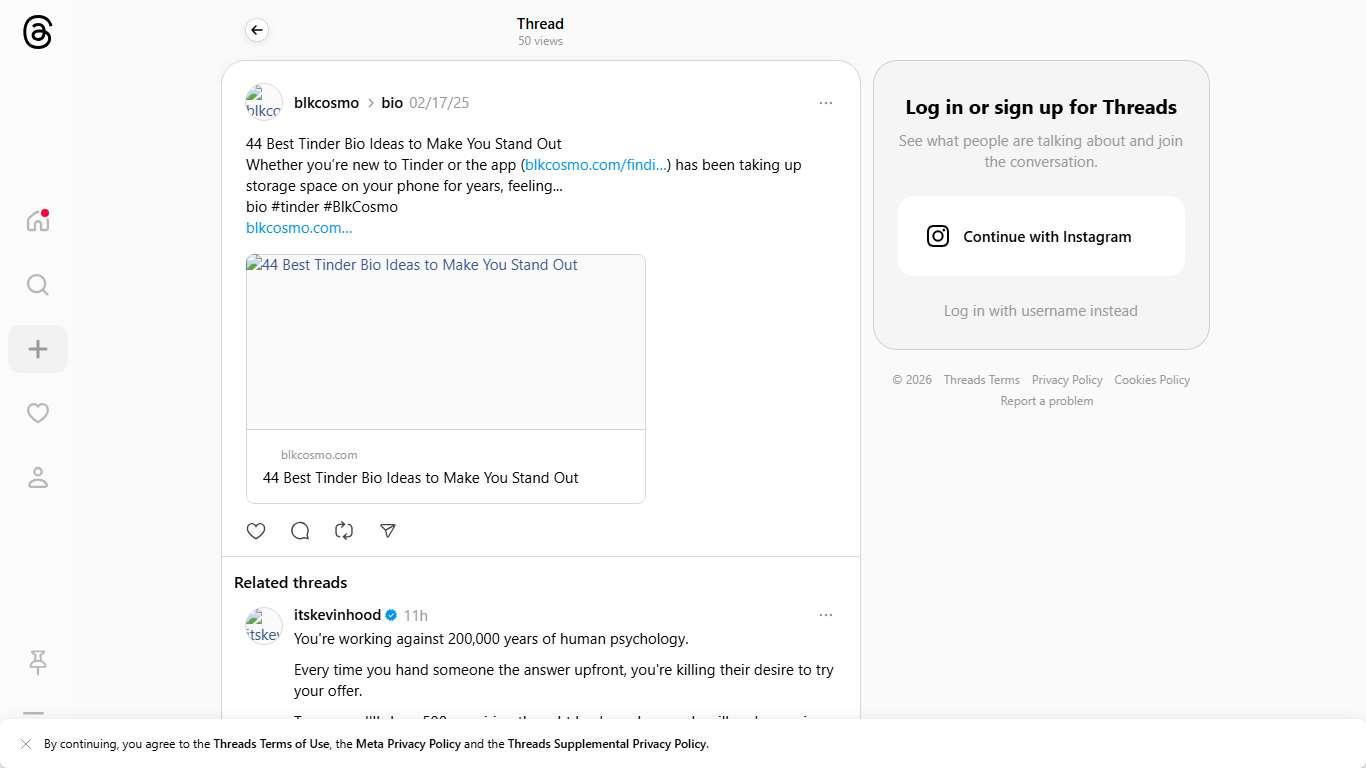Screen dimensions: 1366x768
Task: Click the pin icon in sidebar
Action: [x=38, y=661]
